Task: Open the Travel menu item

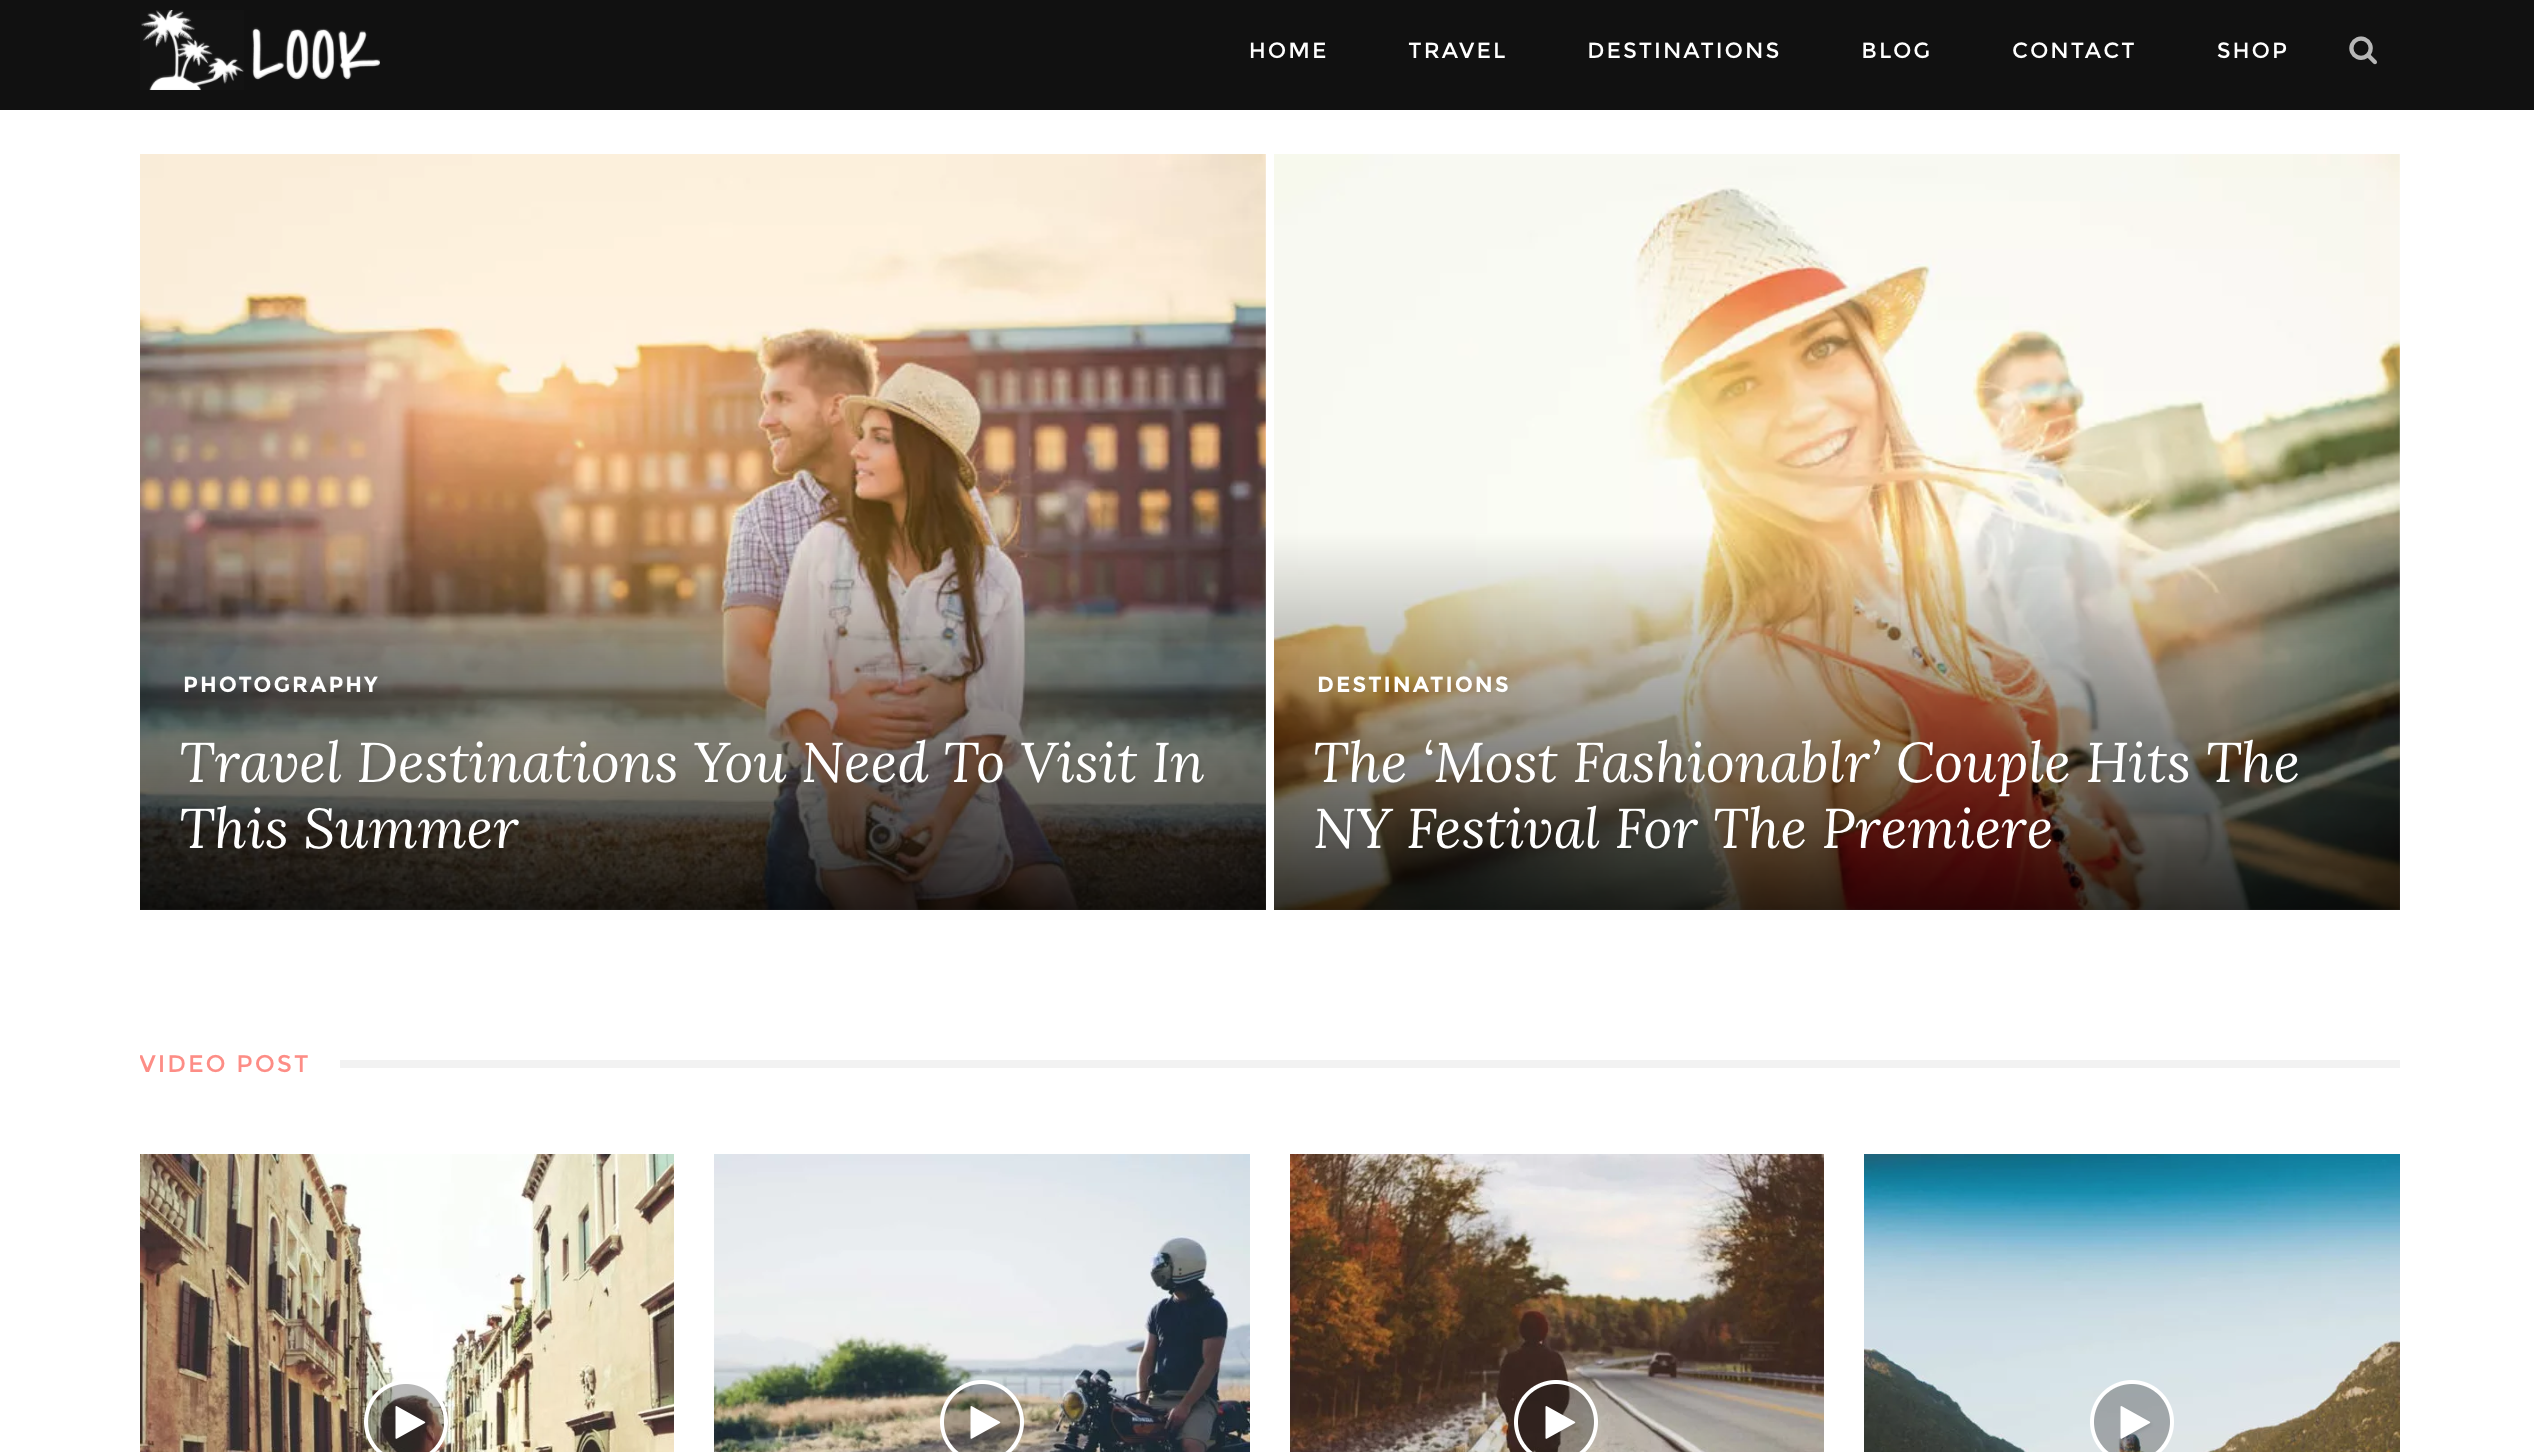Action: coord(1457,50)
